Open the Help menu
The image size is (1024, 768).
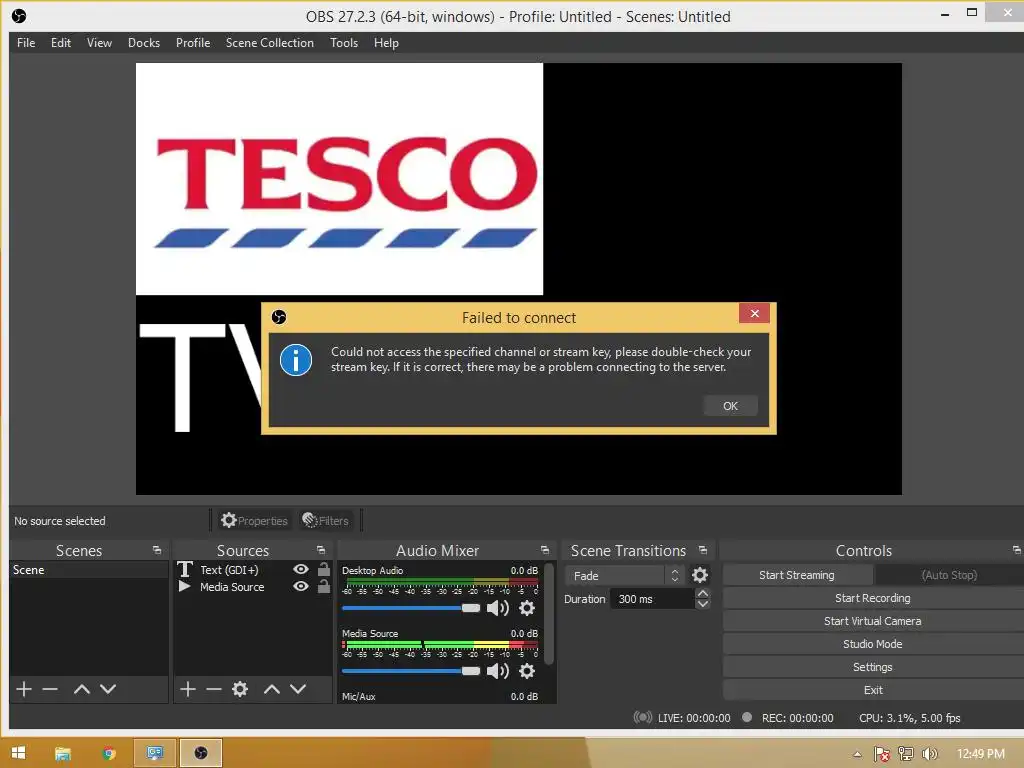coord(386,42)
